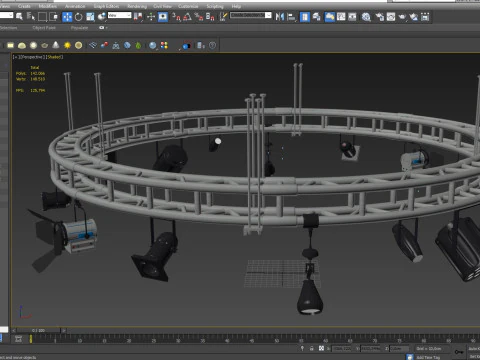This screenshot has width=480, height=360.
Task: Click the dome light icon
Action: tap(22, 45)
